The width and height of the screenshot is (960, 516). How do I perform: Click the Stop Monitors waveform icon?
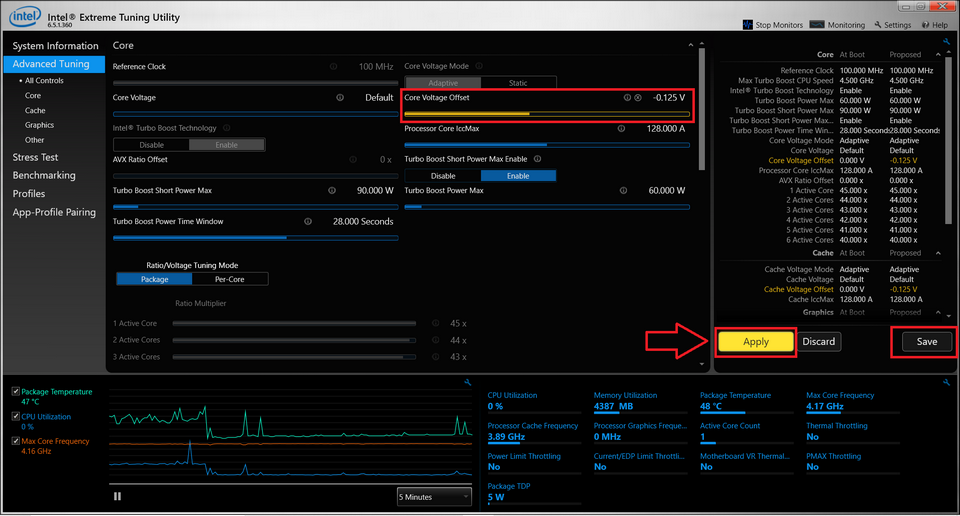click(748, 25)
